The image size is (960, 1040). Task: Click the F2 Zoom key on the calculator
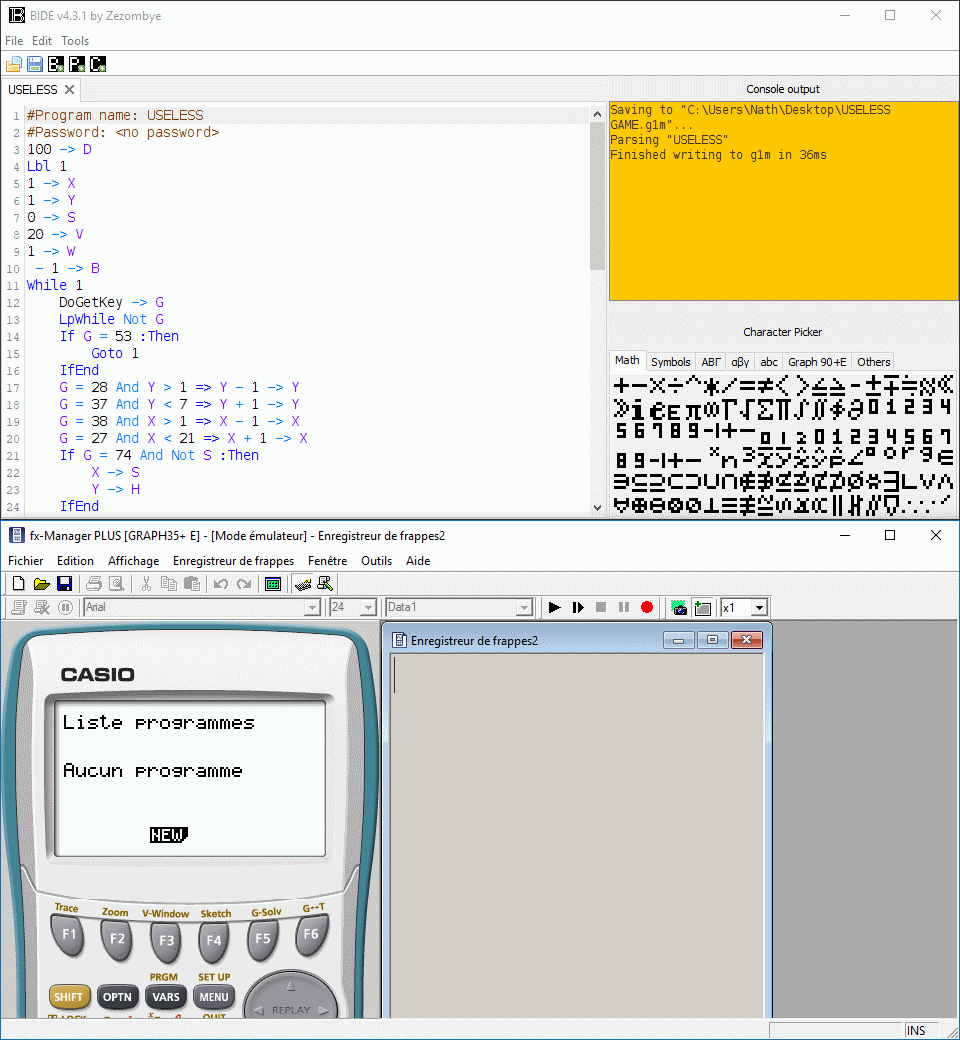[x=117, y=939]
